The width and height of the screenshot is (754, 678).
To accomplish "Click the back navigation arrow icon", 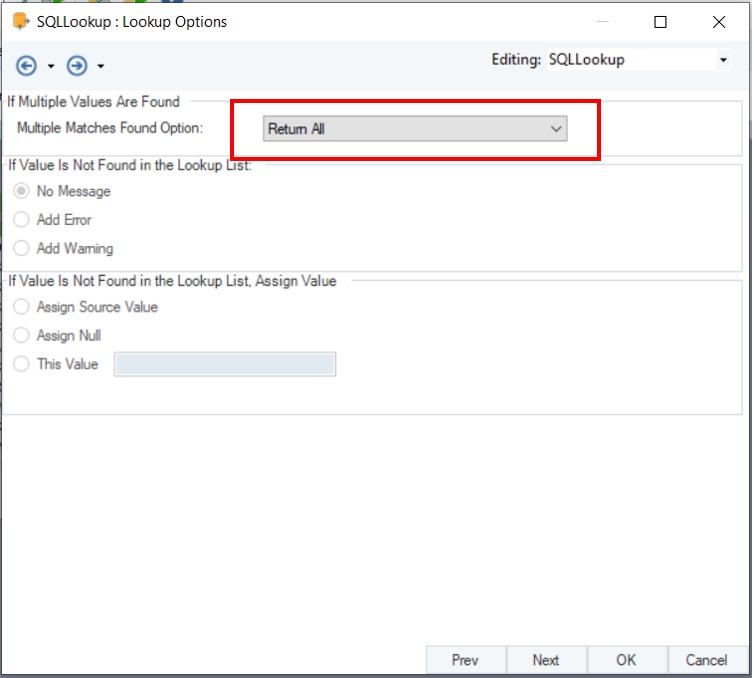I will (x=27, y=66).
